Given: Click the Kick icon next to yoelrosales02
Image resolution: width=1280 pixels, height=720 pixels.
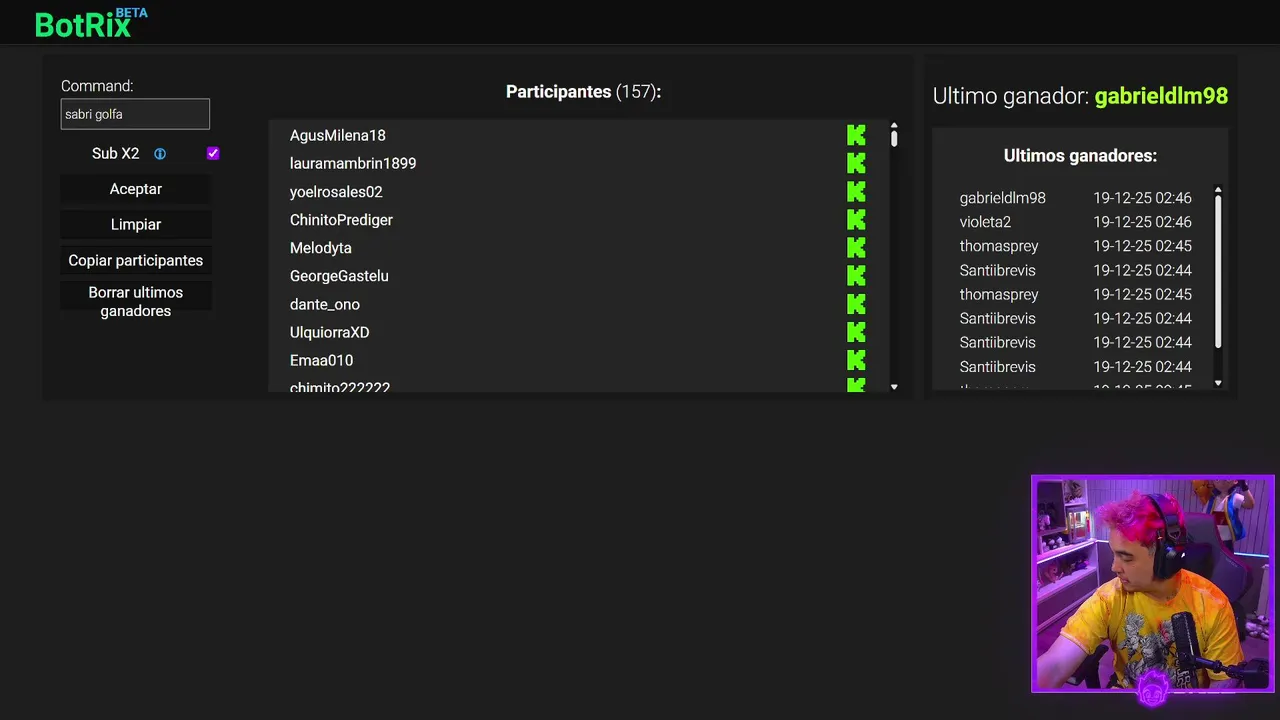Looking at the screenshot, I should pyautogui.click(x=856, y=191).
